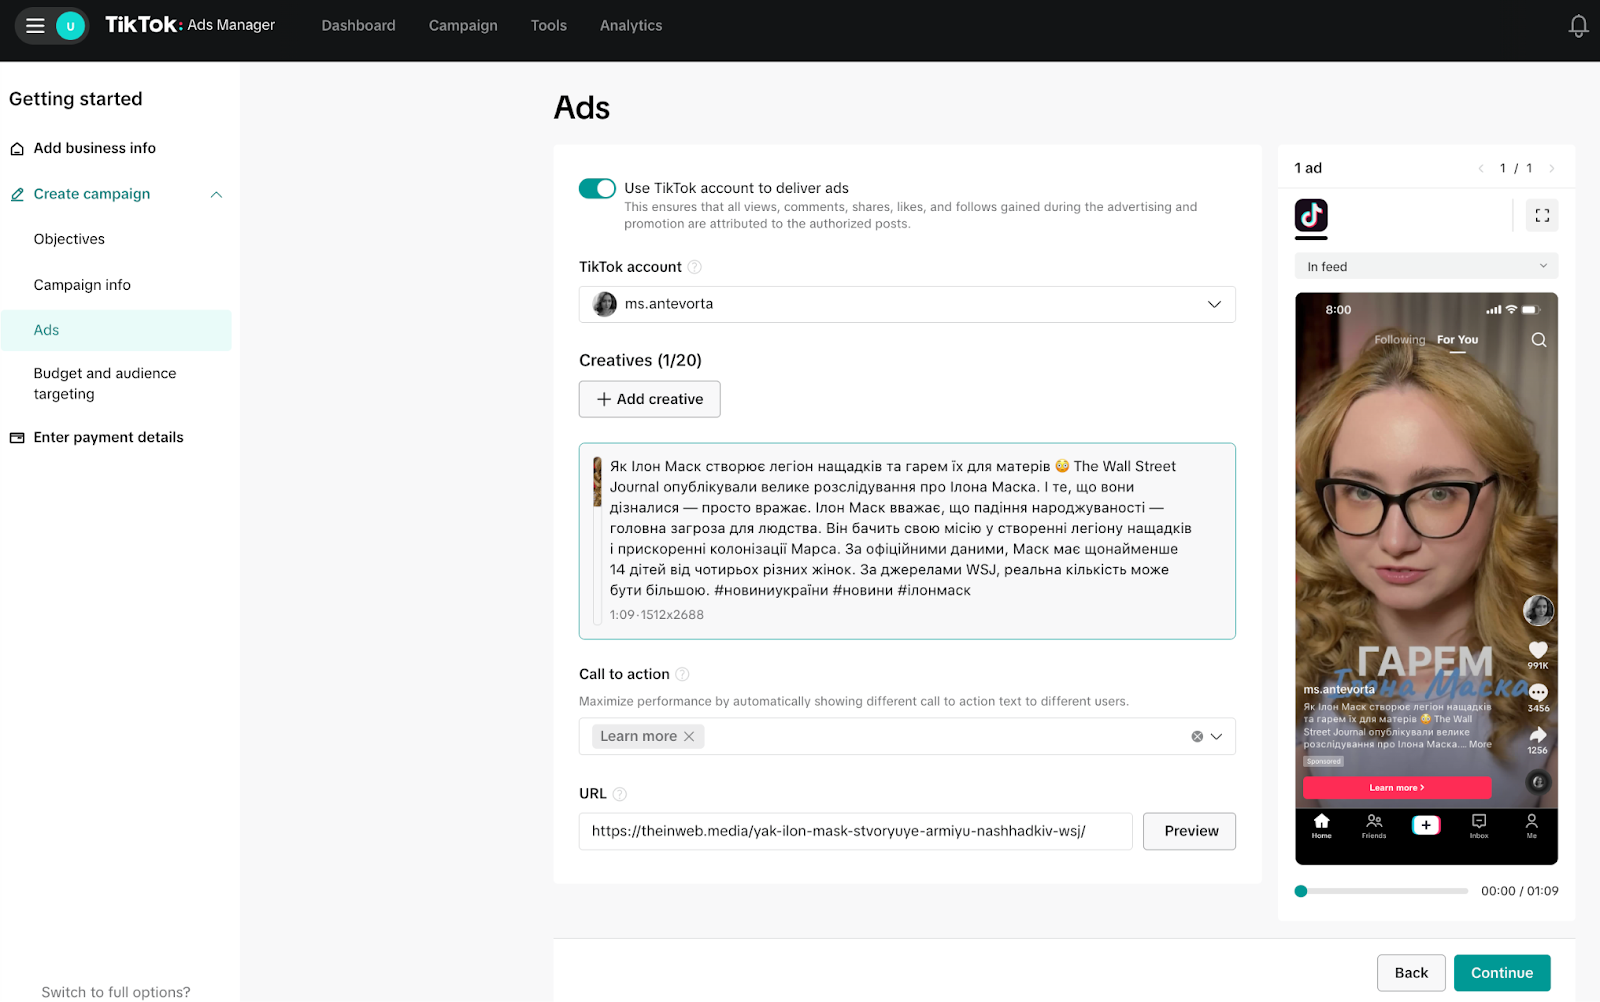Click search icon in phone preview
Image resolution: width=1600 pixels, height=1002 pixels.
point(1539,340)
